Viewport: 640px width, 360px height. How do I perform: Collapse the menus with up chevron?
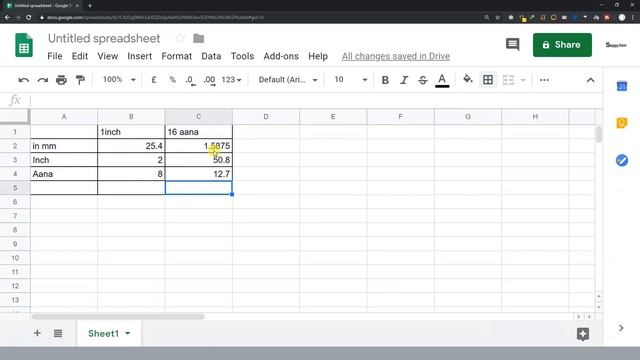click(590, 80)
